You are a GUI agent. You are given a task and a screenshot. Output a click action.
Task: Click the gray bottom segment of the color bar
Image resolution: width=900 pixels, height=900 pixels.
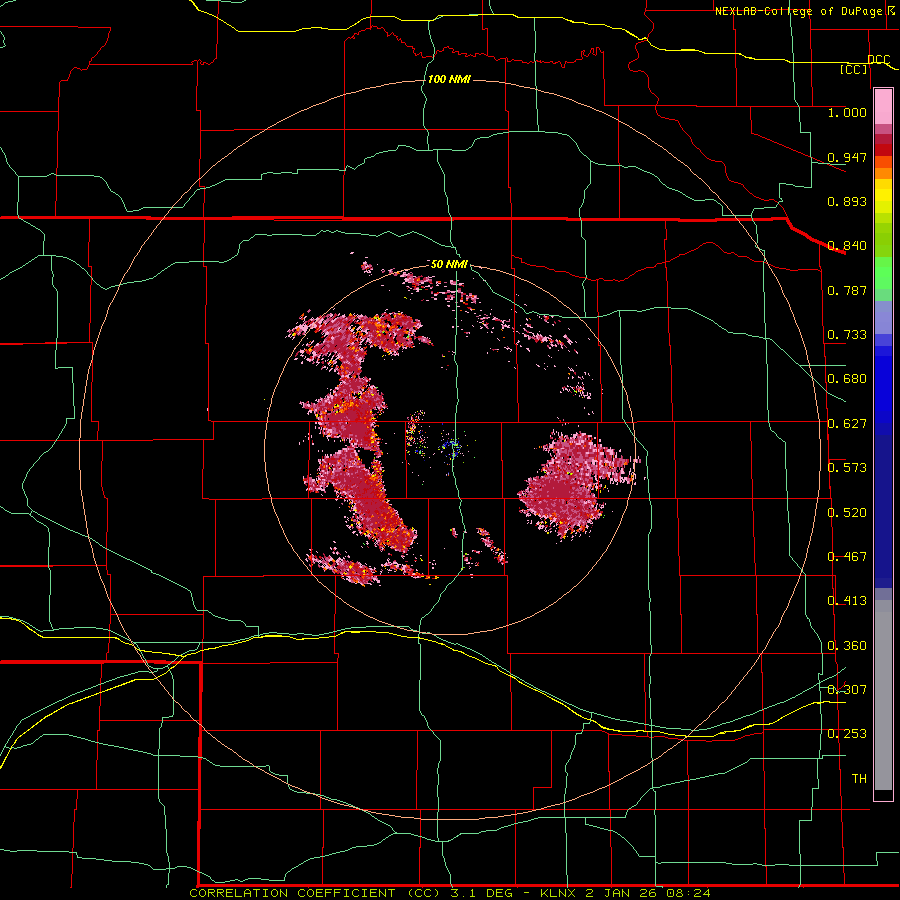pos(883,695)
